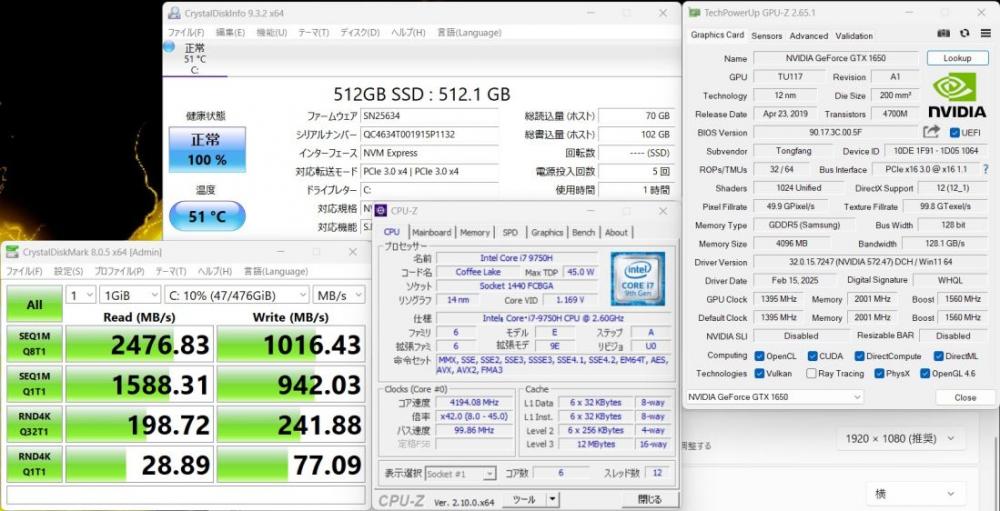Viewport: 1000px width, 511px height.
Task: Click the blue disk status circle in CrystalDiskInfo
Action: [x=169, y=47]
